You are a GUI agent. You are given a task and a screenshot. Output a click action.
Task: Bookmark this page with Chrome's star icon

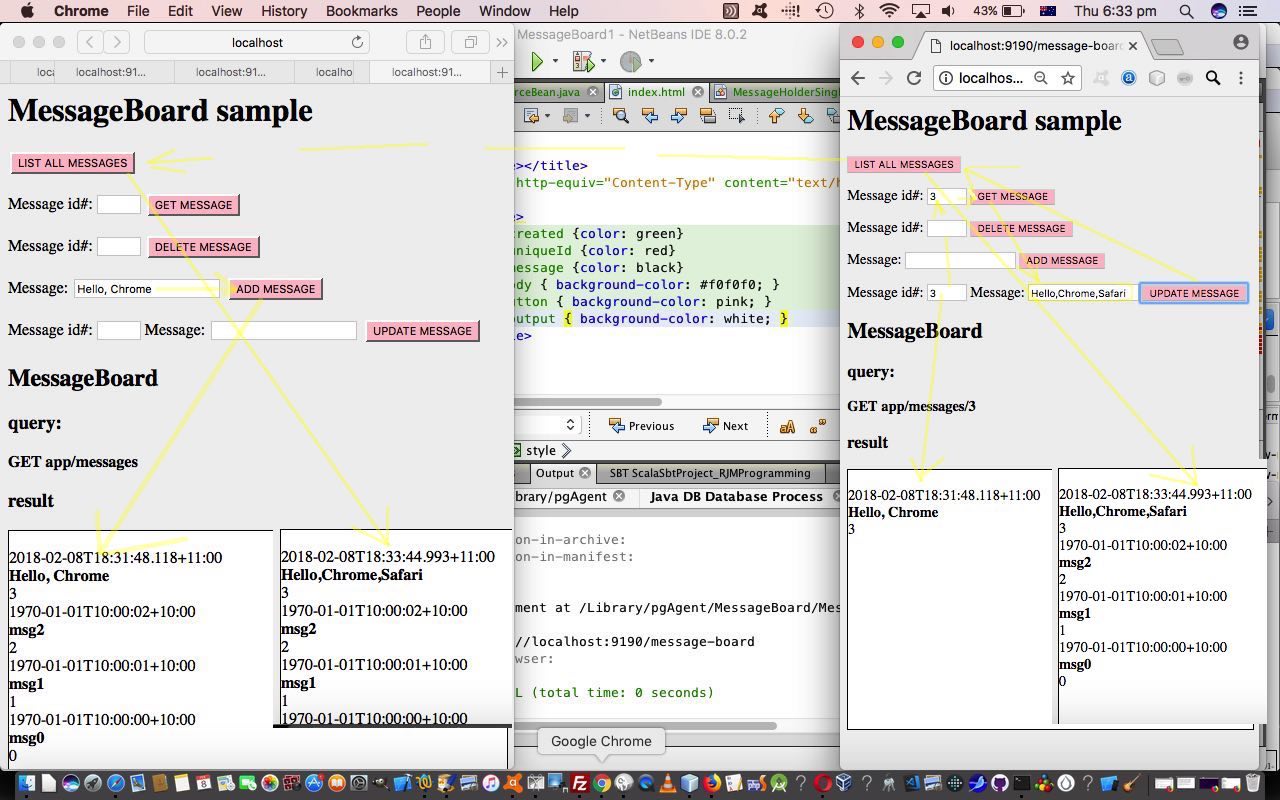(1067, 78)
